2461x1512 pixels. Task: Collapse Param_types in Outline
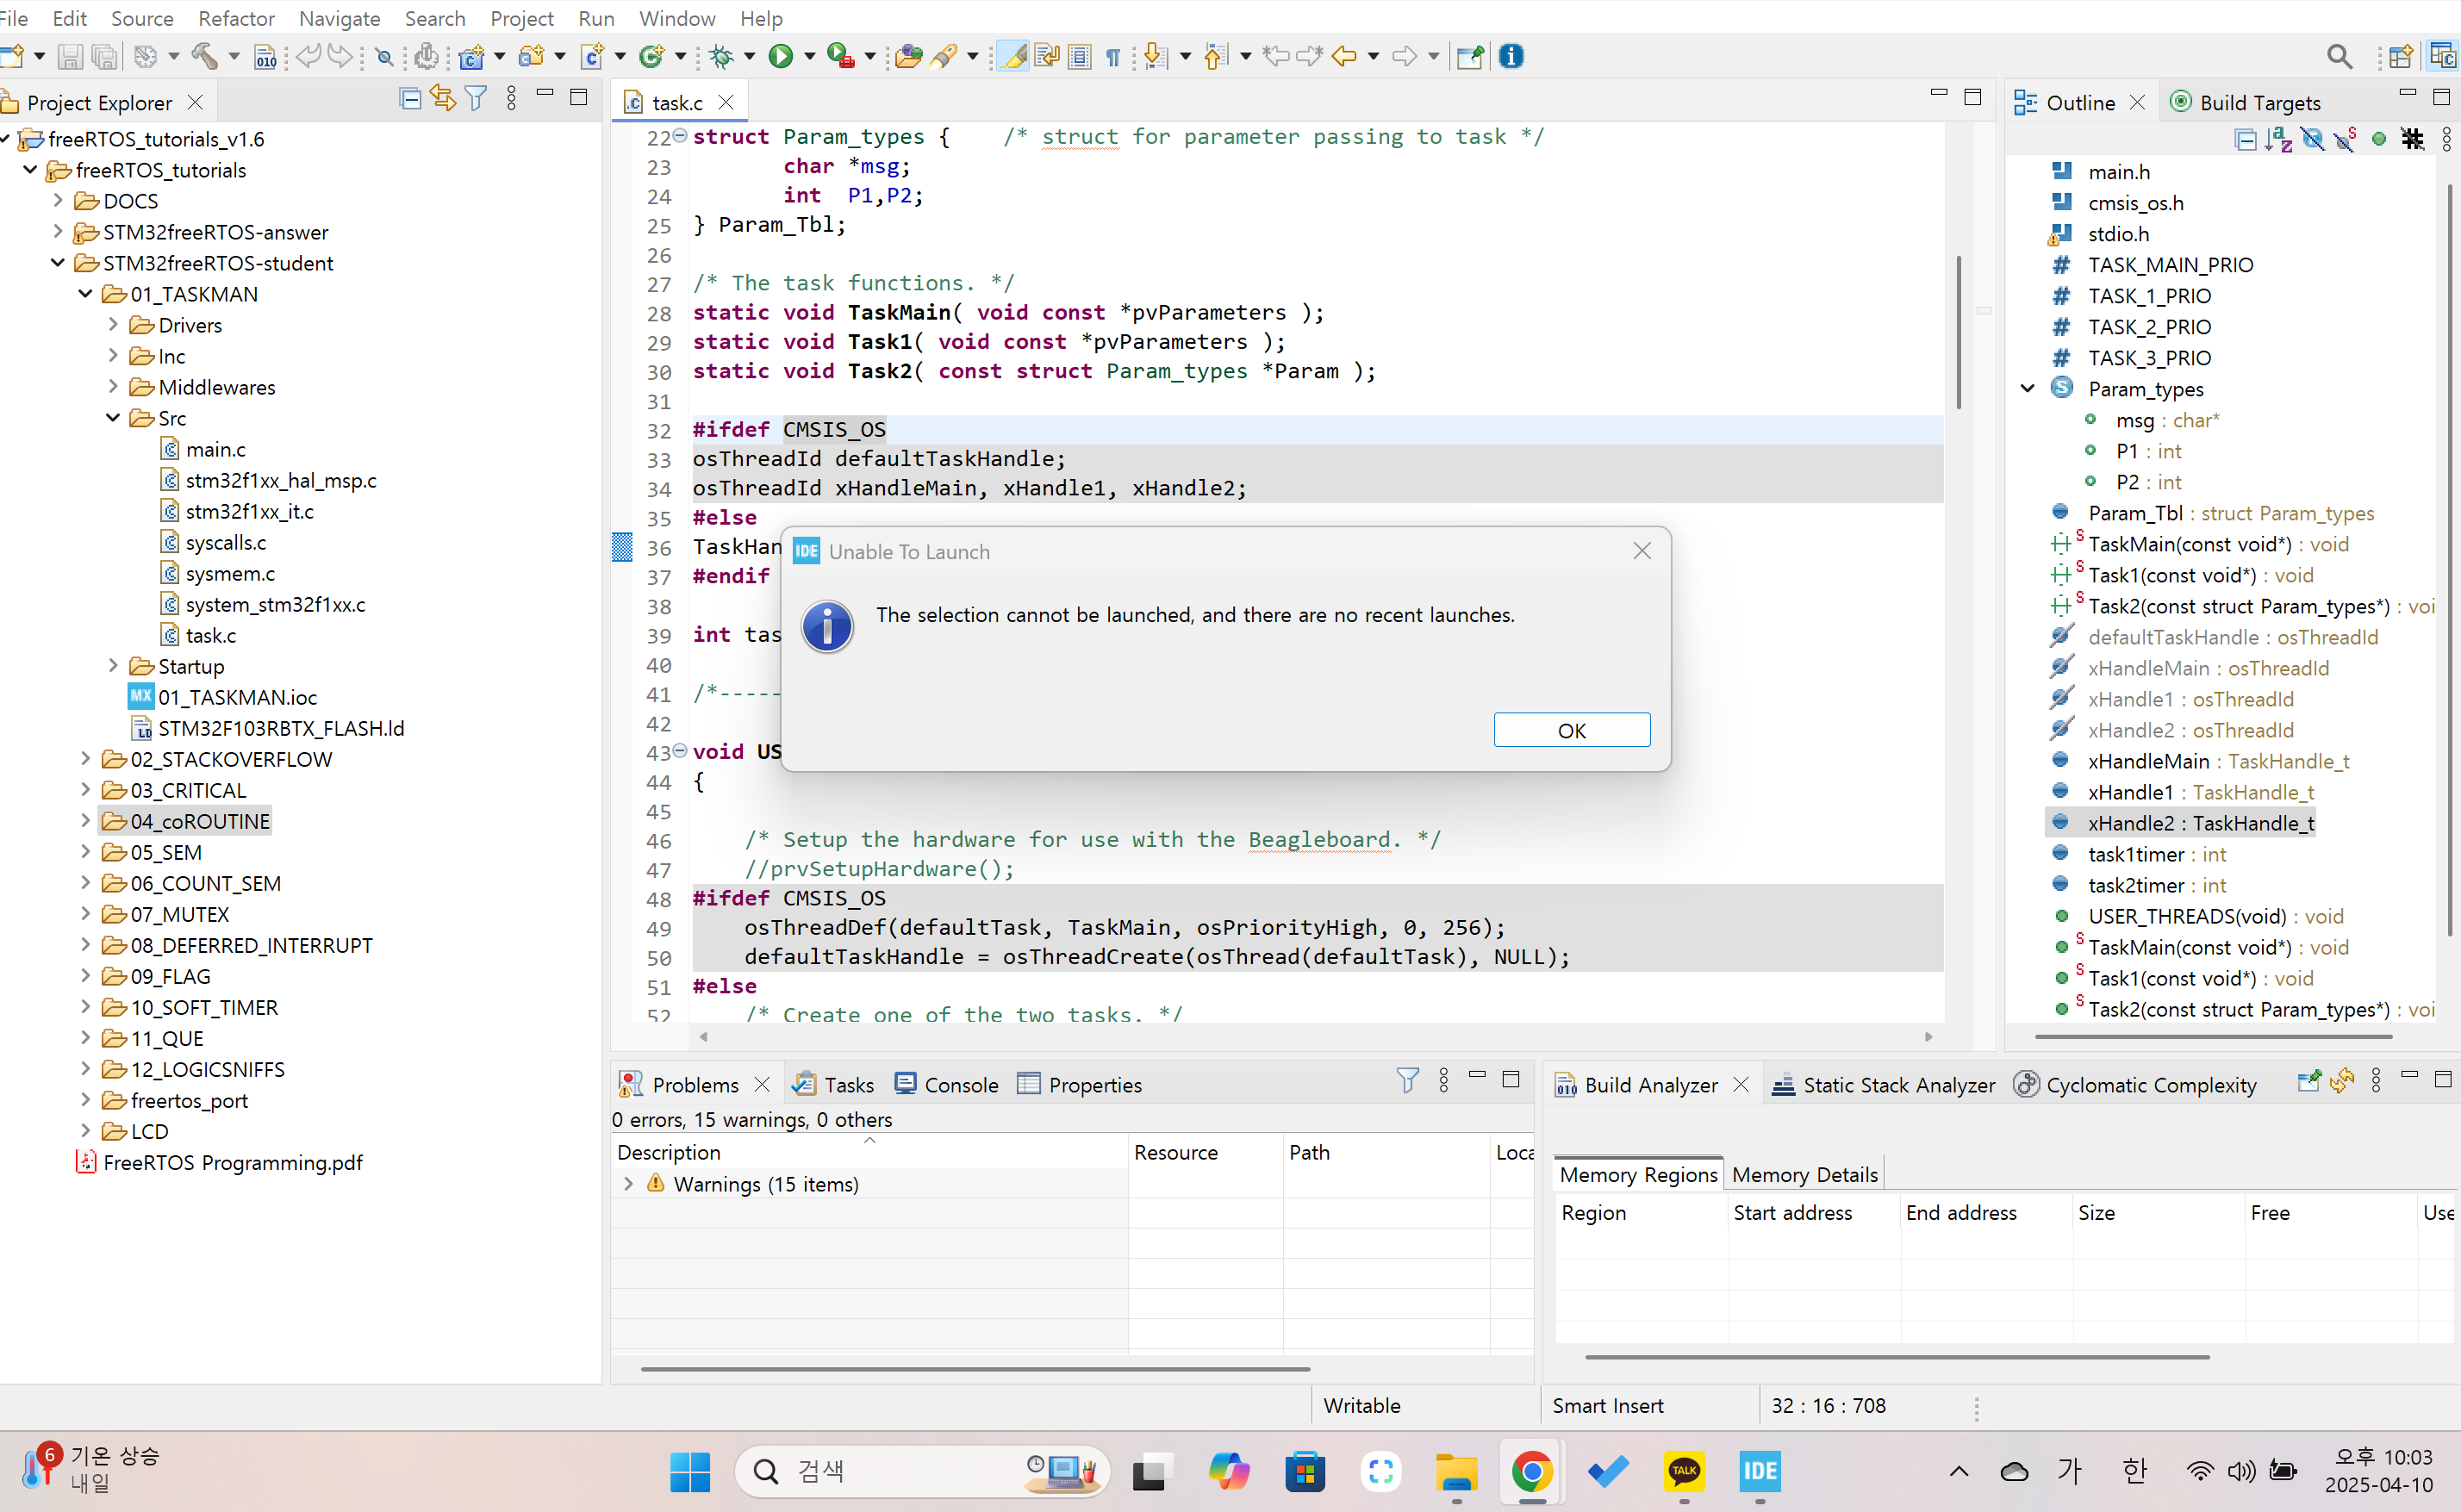pos(2027,388)
